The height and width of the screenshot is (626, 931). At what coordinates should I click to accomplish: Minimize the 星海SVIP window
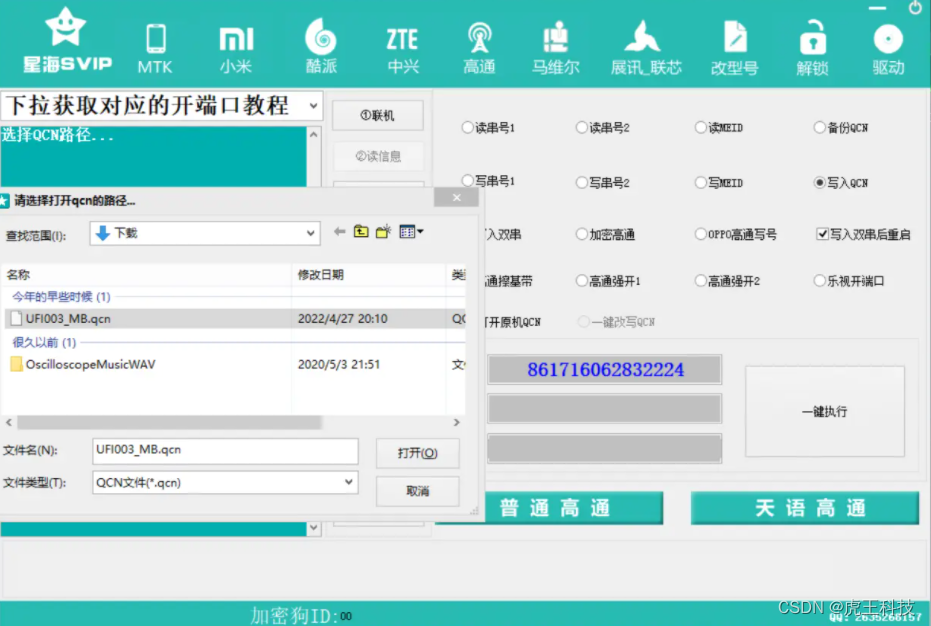pos(877,8)
